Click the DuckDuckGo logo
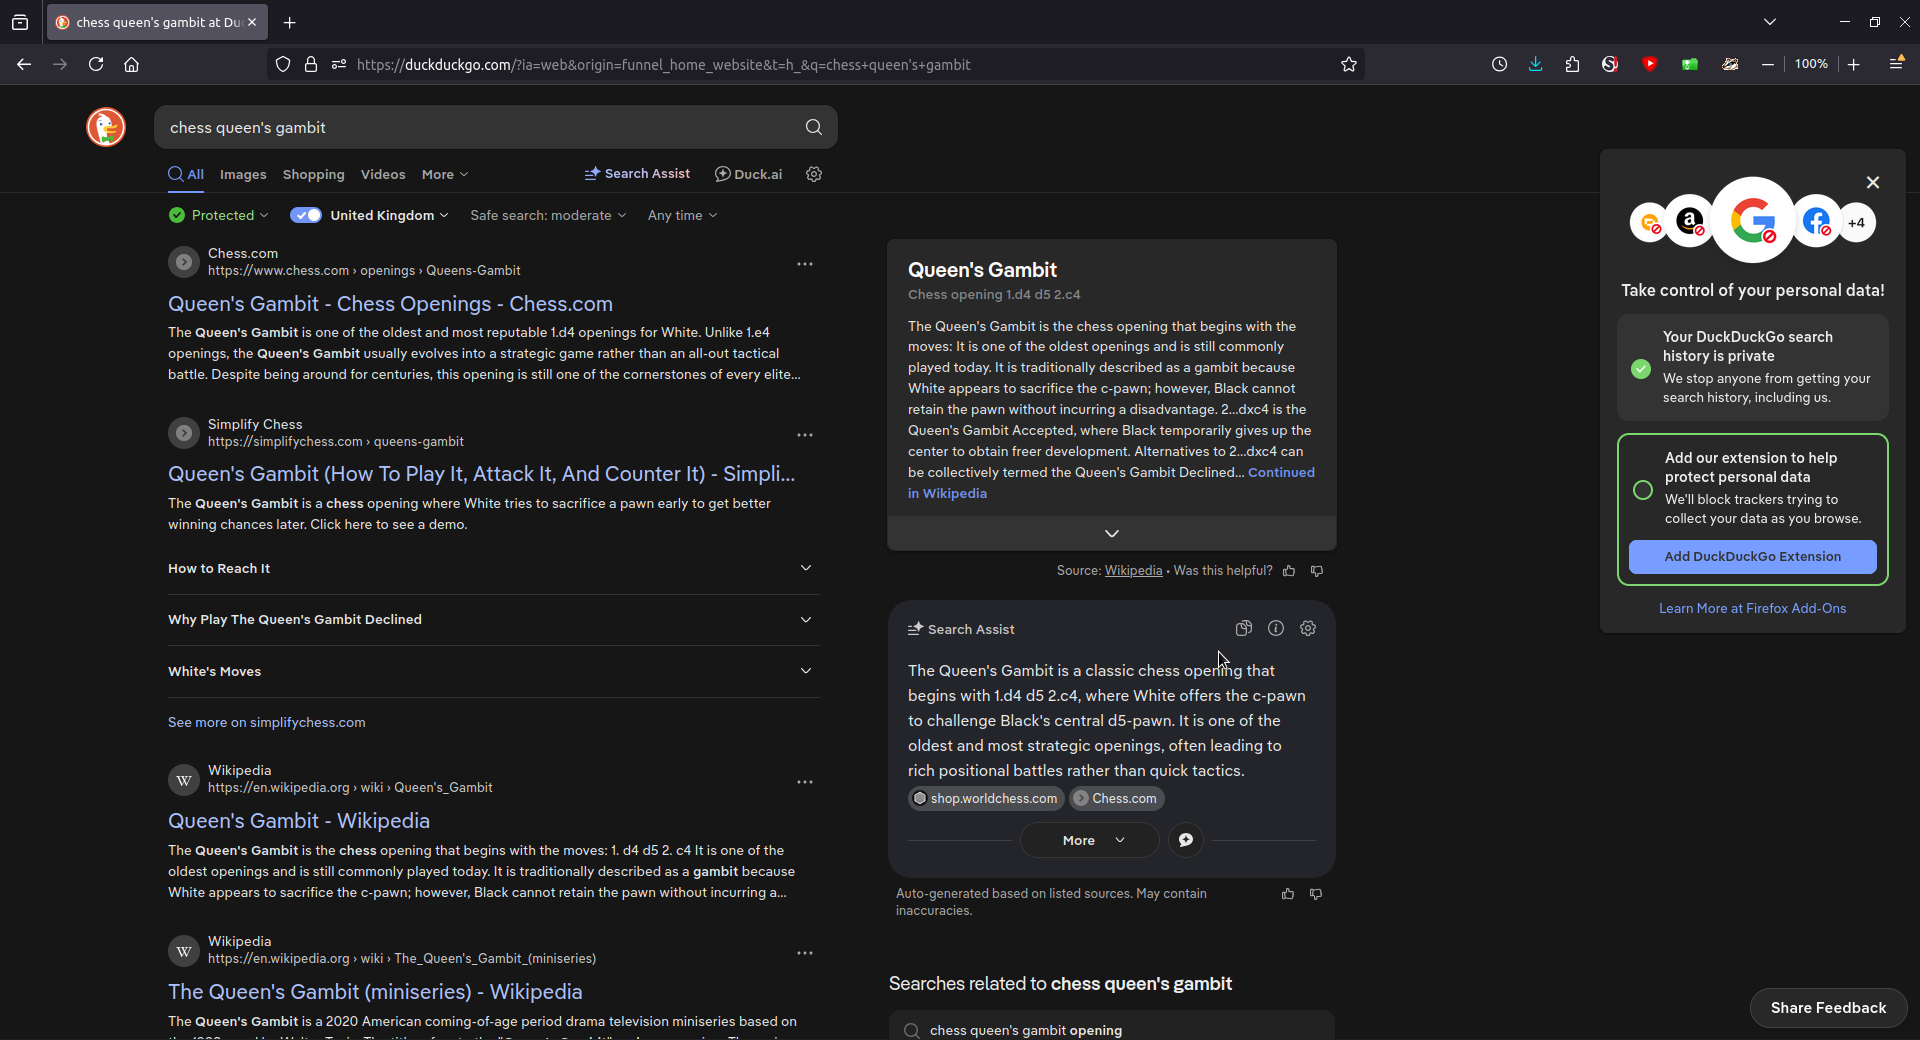 point(106,127)
